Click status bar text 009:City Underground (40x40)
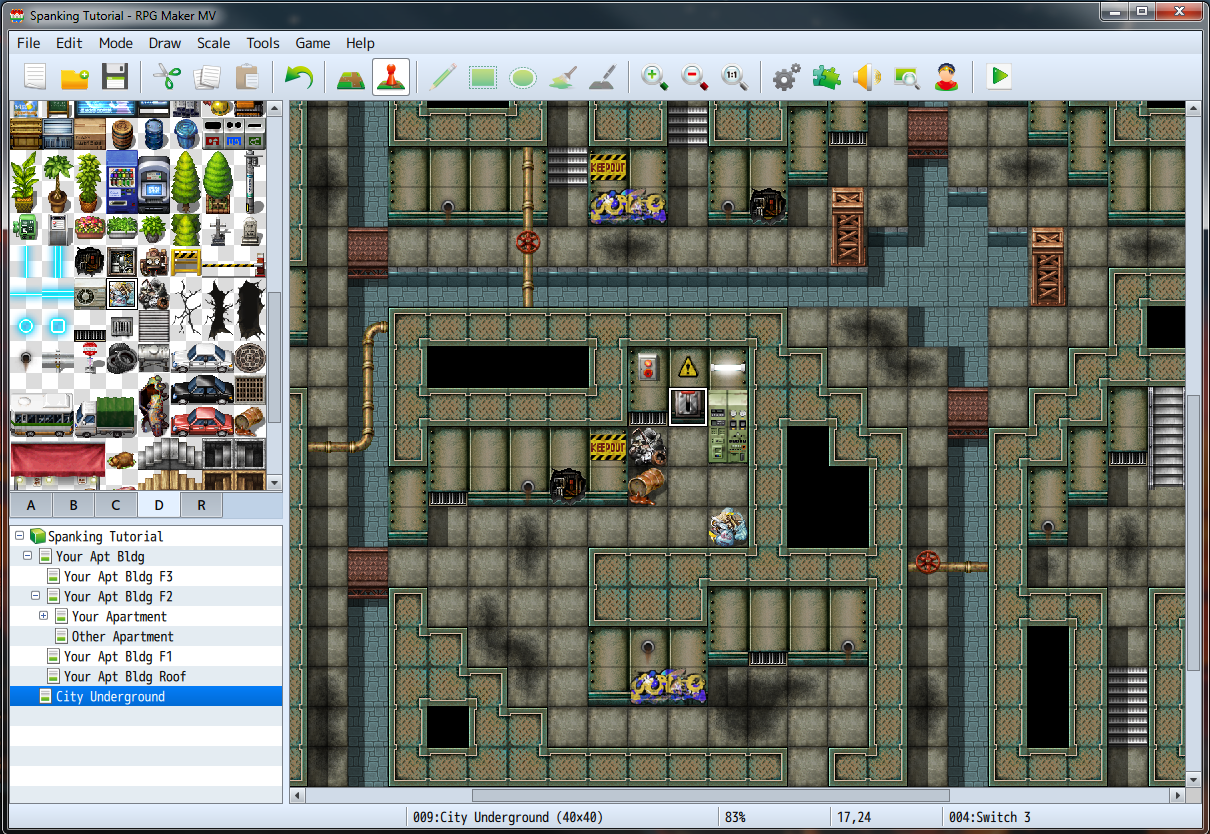 pyautogui.click(x=507, y=817)
